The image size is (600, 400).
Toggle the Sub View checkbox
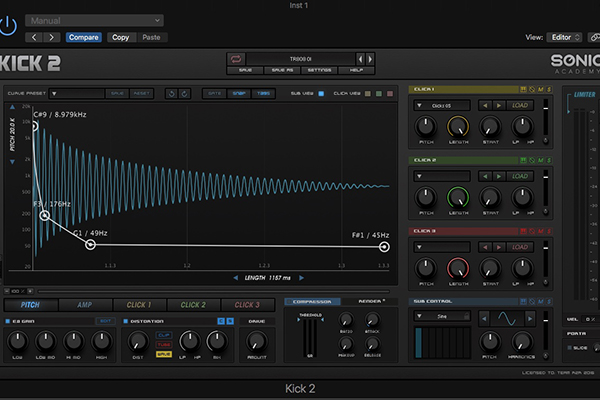click(x=321, y=93)
